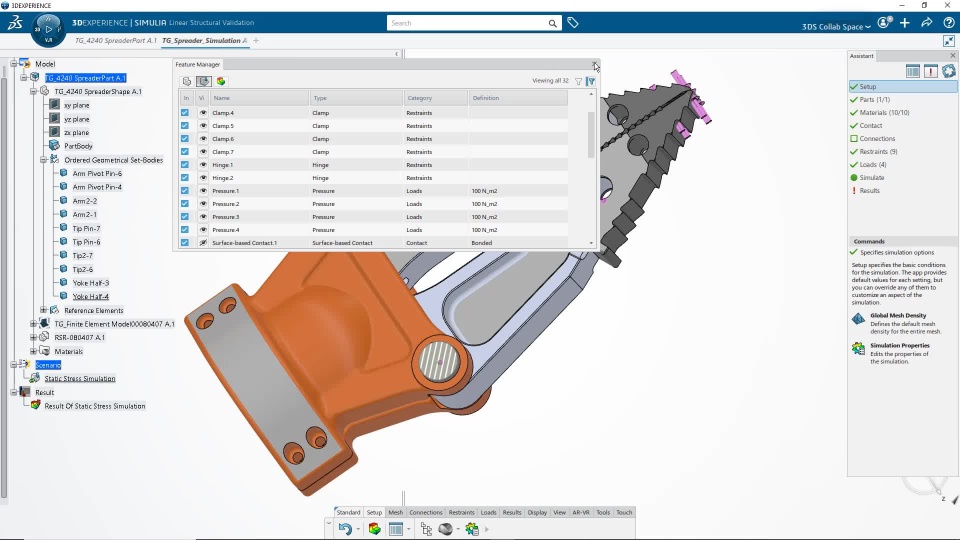This screenshot has height=540, width=960.
Task: Open the user profile icon
Action: 883,23
